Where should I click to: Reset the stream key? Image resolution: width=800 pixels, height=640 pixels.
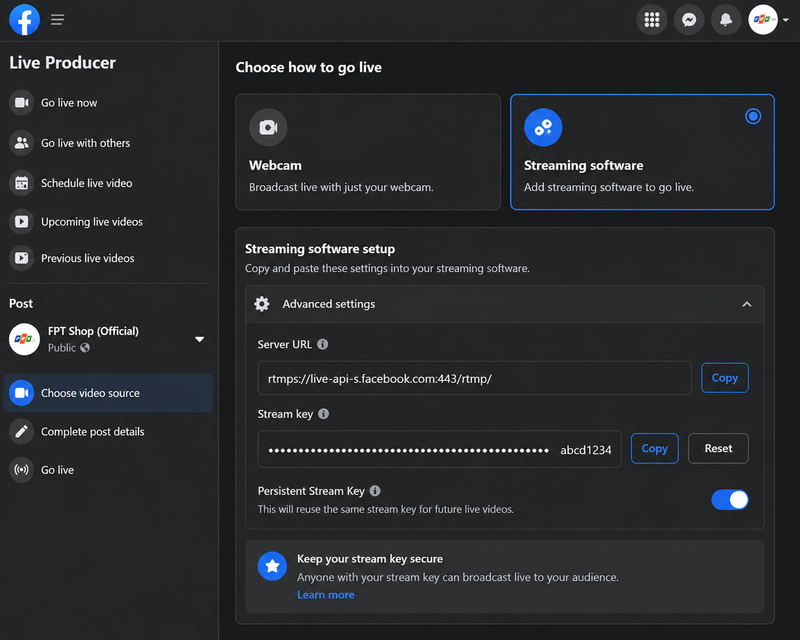718,448
